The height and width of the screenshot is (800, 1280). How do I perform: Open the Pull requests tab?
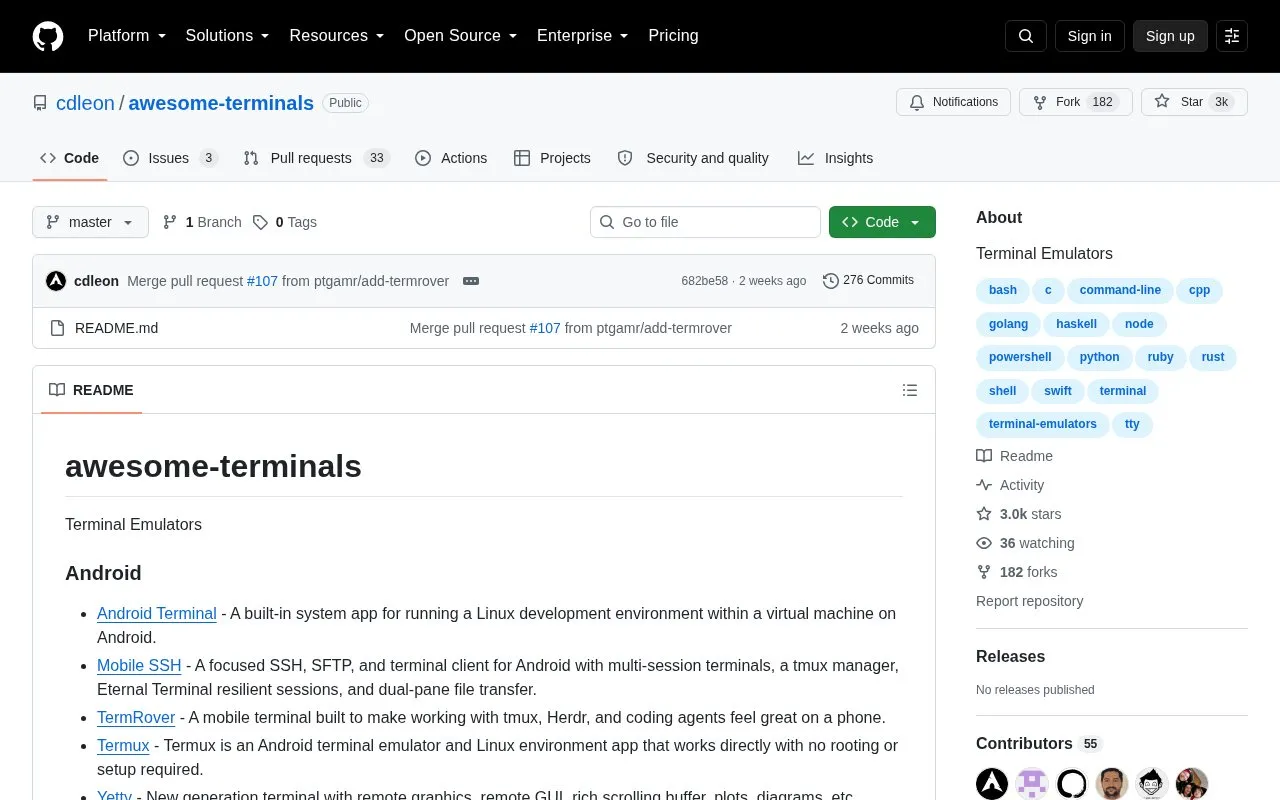[x=316, y=158]
